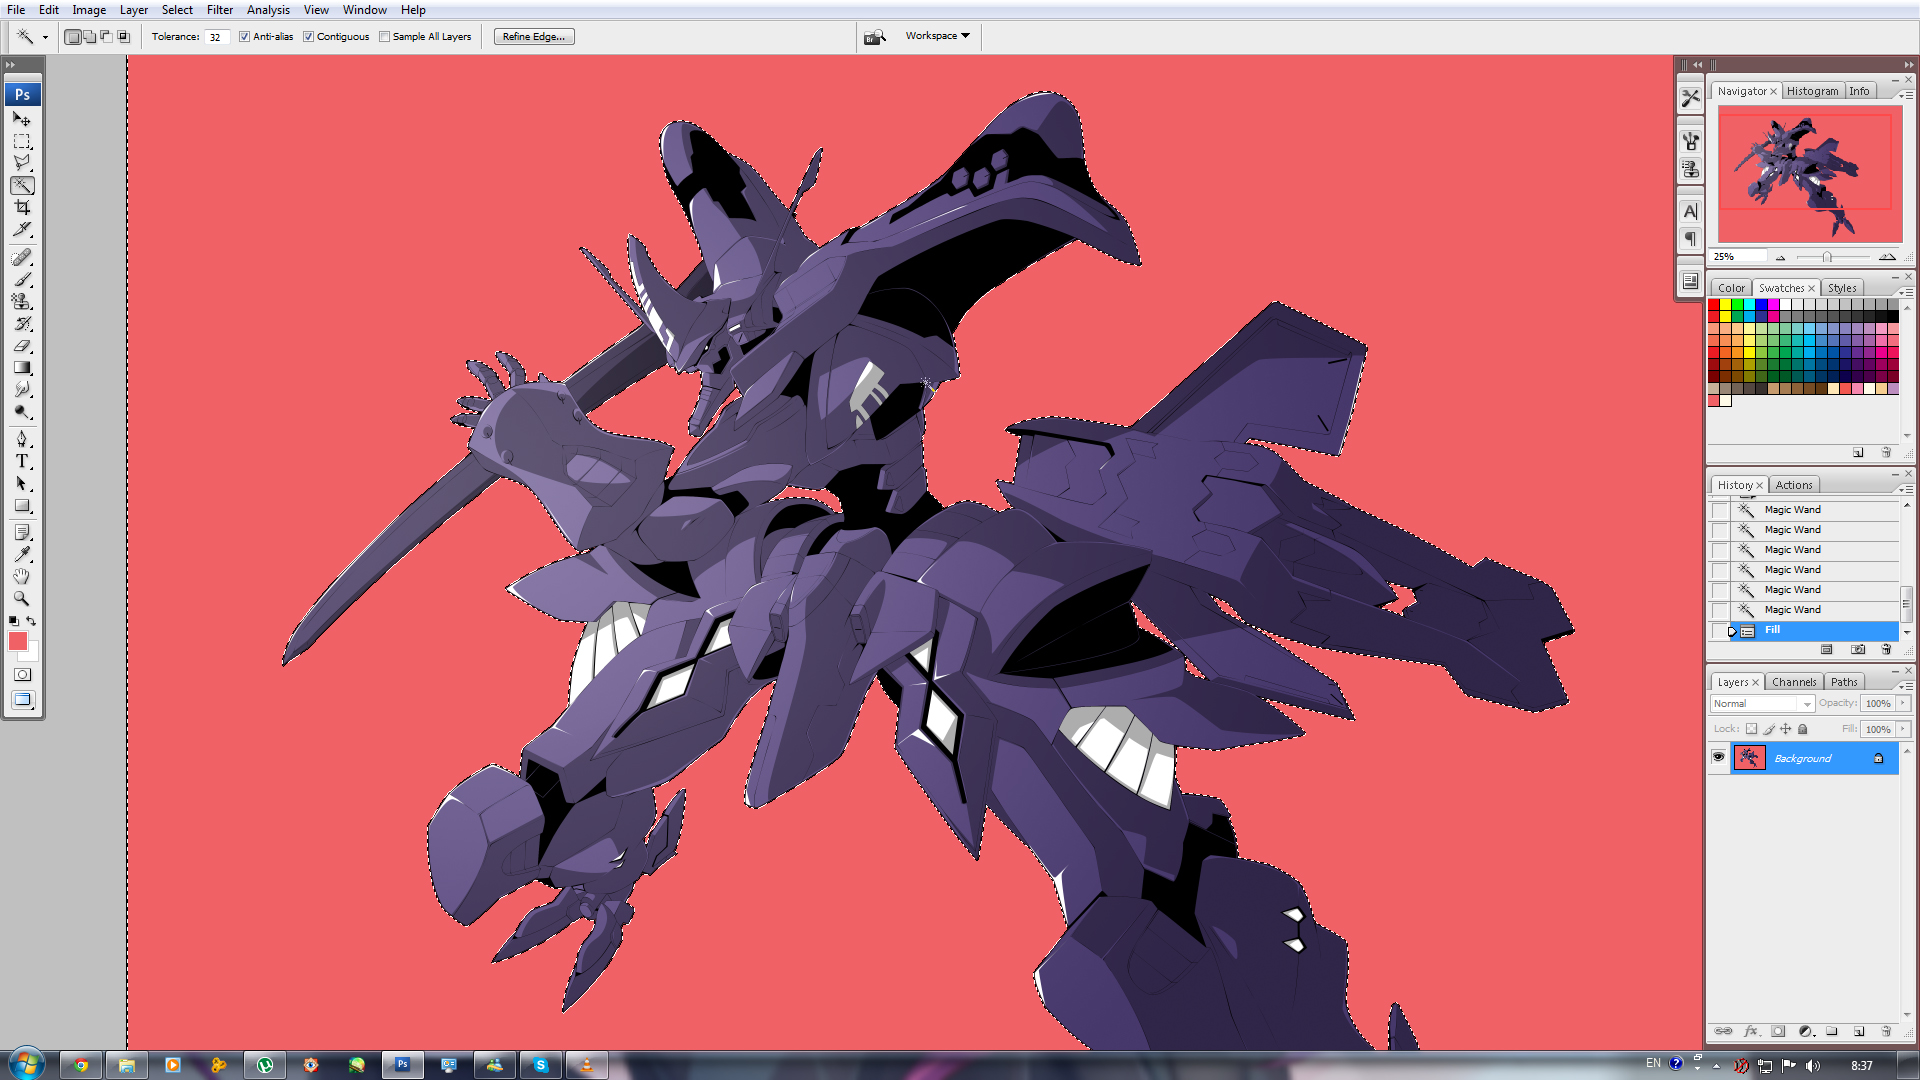Viewport: 1920px width, 1080px height.
Task: Choose Add to selection mode
Action: [90, 37]
